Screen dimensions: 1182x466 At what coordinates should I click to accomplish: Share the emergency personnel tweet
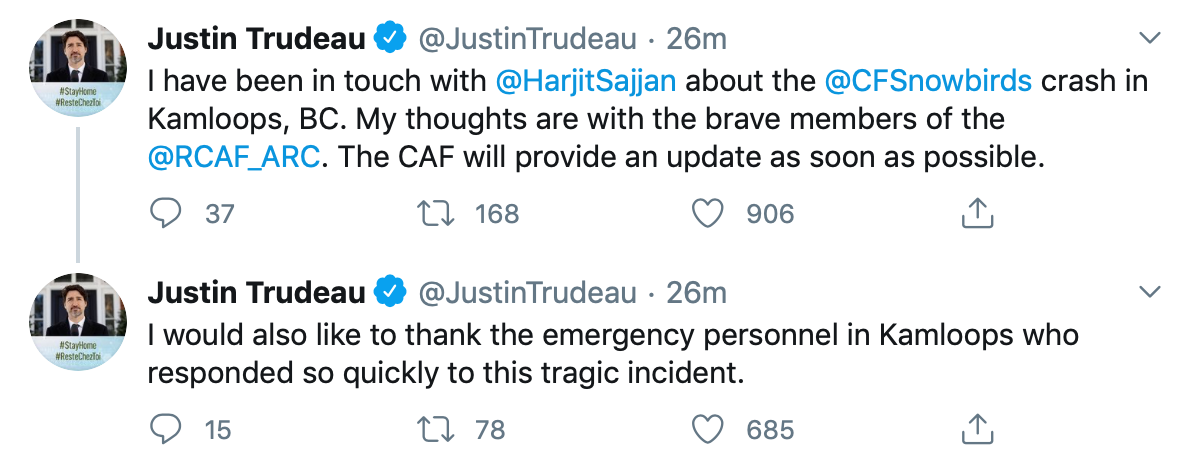976,430
